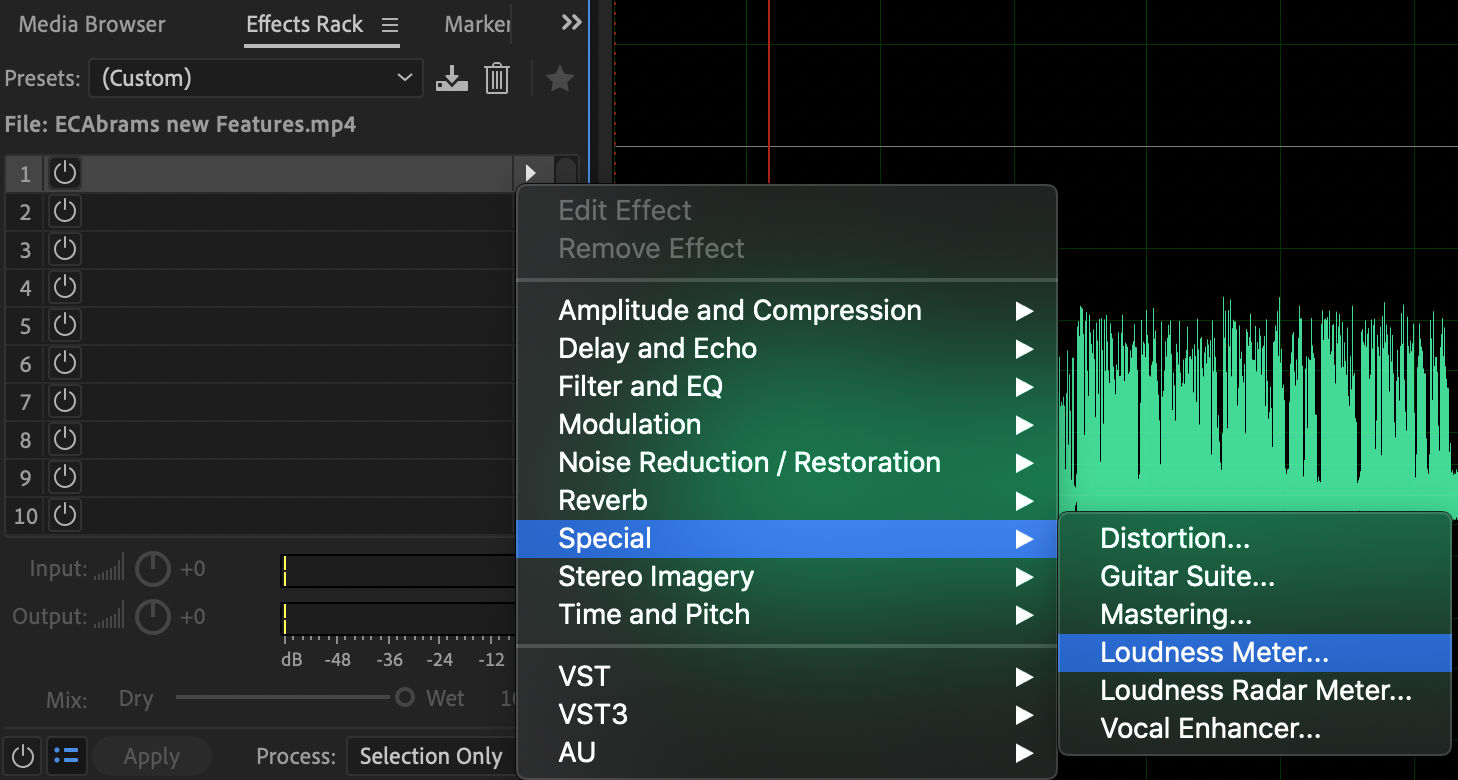
Task: Click the Dry/Wet mix slider handle
Action: (x=404, y=697)
